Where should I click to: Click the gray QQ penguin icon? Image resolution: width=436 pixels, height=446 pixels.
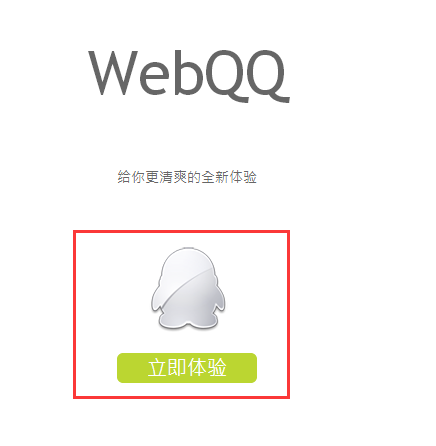[x=188, y=289]
